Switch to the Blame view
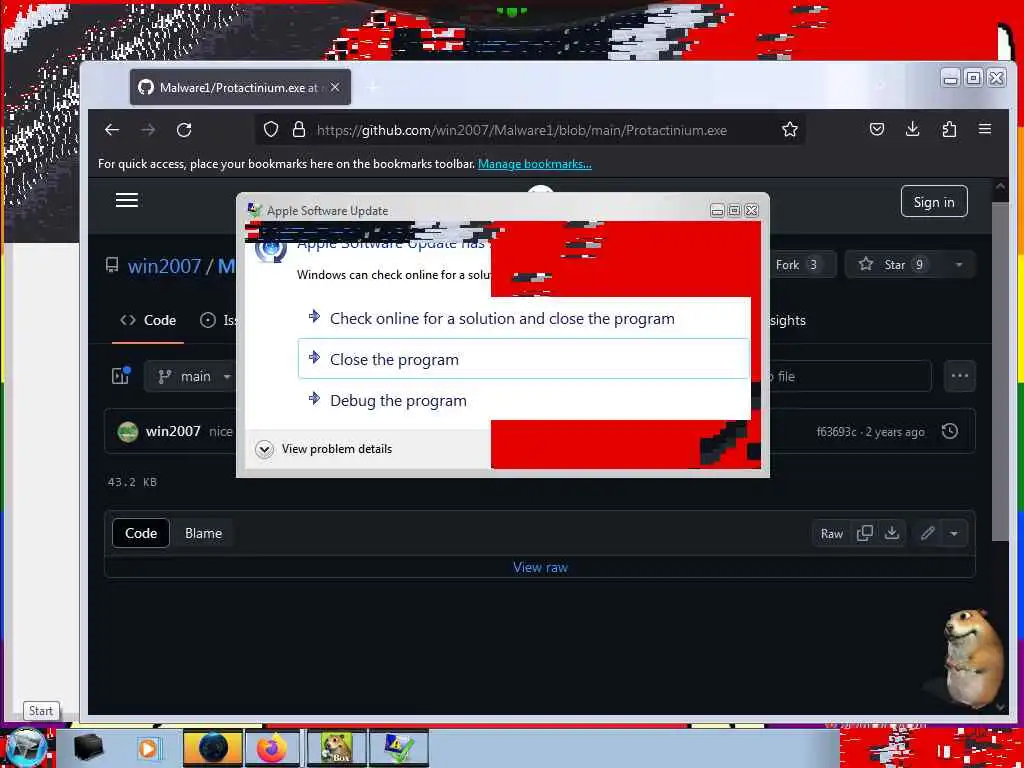Viewport: 1024px width, 768px height. tap(203, 533)
